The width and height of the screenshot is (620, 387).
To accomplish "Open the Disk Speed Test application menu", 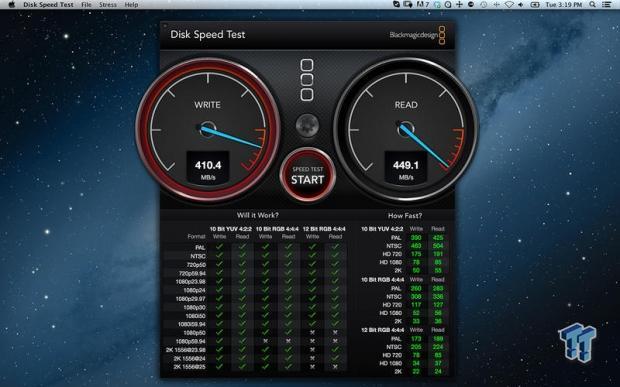I will point(48,5).
